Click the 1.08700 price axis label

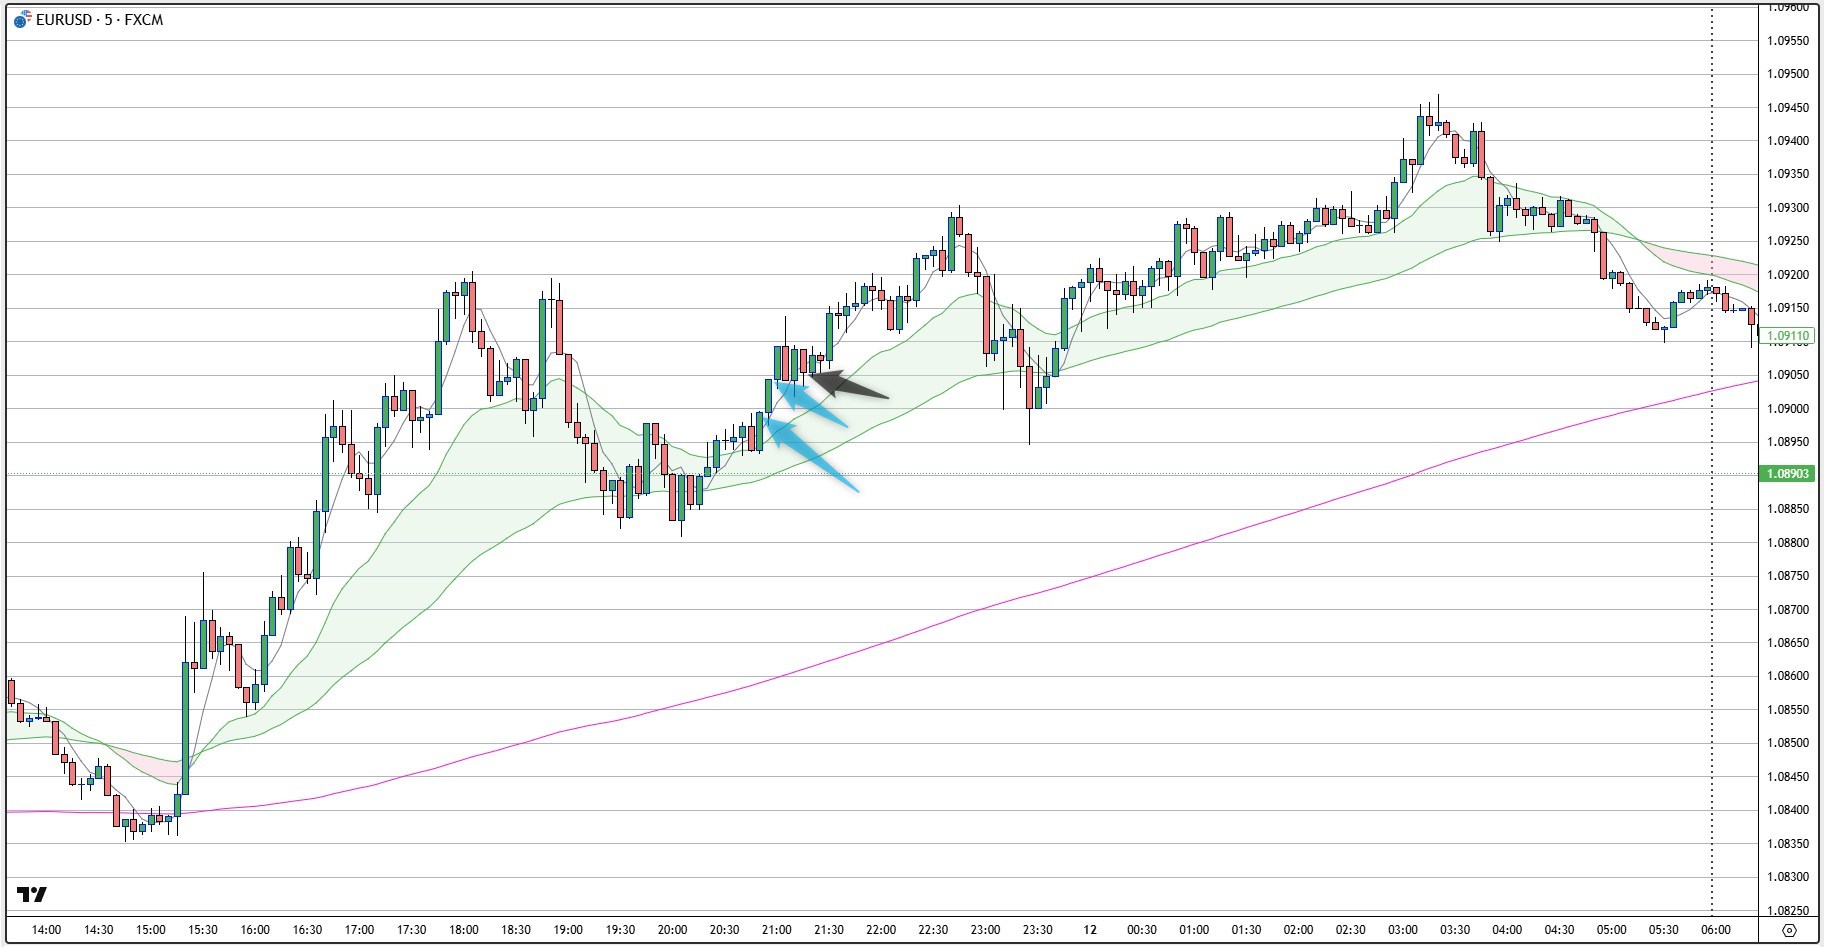1788,610
